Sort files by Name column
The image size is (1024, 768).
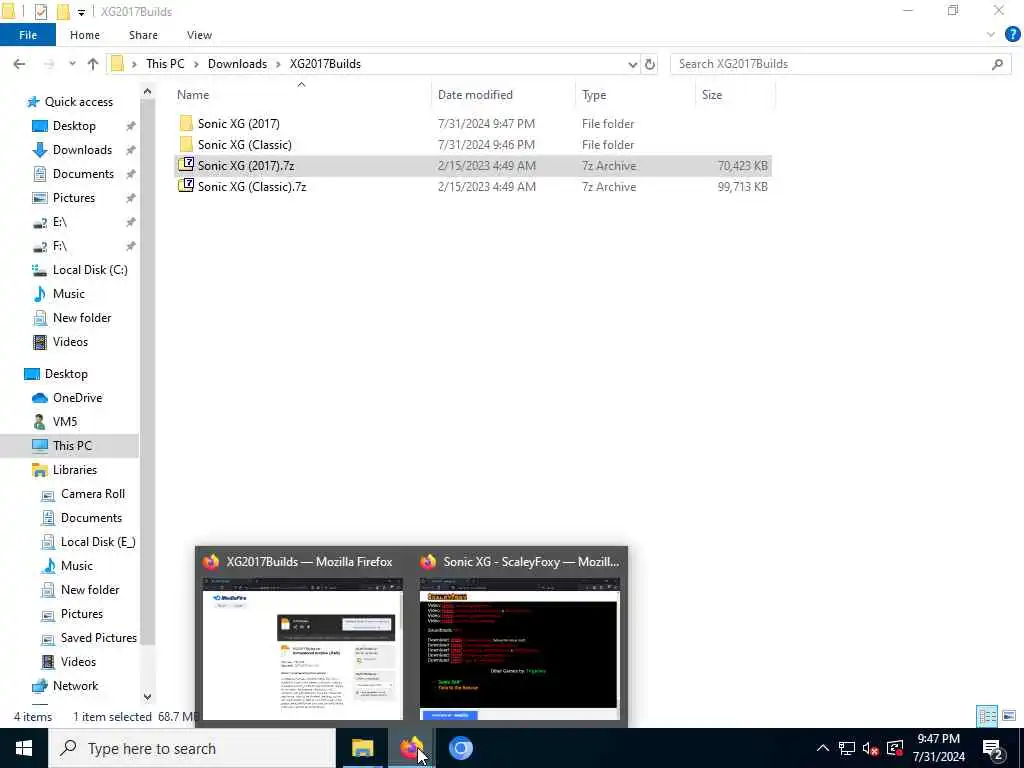pos(302,95)
